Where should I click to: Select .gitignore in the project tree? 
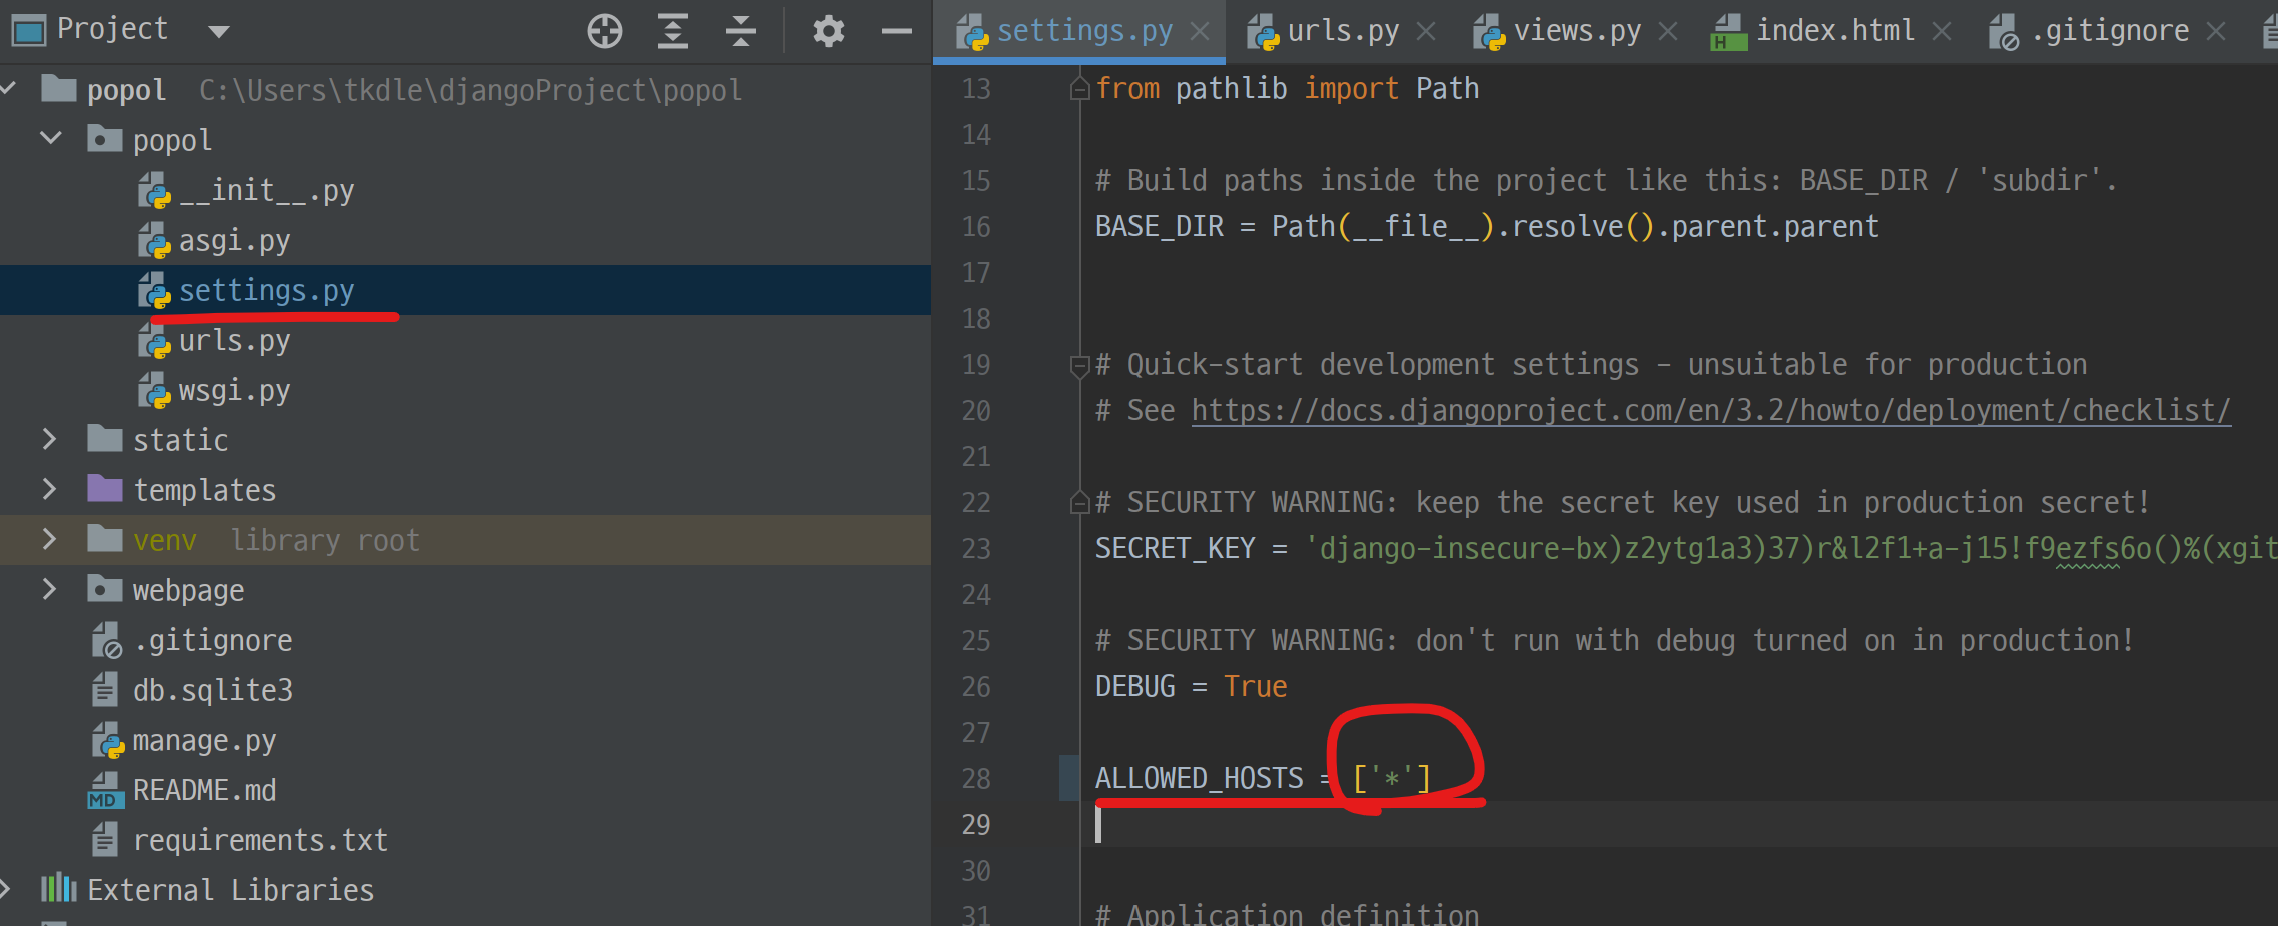coord(213,640)
